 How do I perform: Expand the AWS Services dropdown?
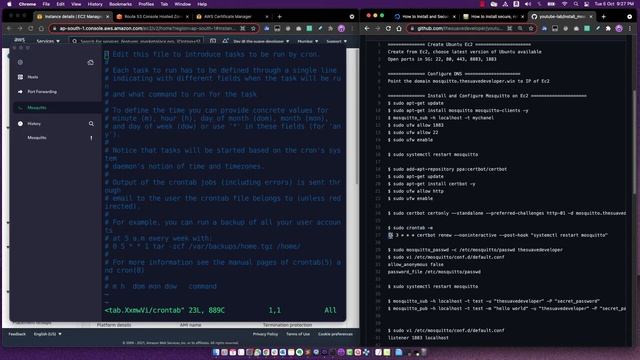point(48,41)
